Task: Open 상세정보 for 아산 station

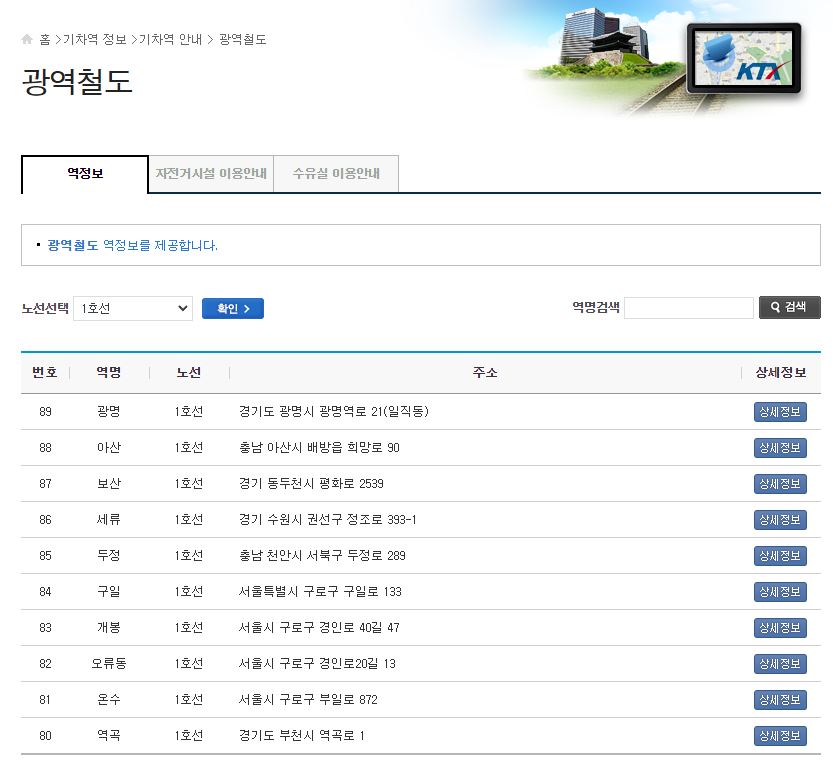Action: [x=781, y=448]
